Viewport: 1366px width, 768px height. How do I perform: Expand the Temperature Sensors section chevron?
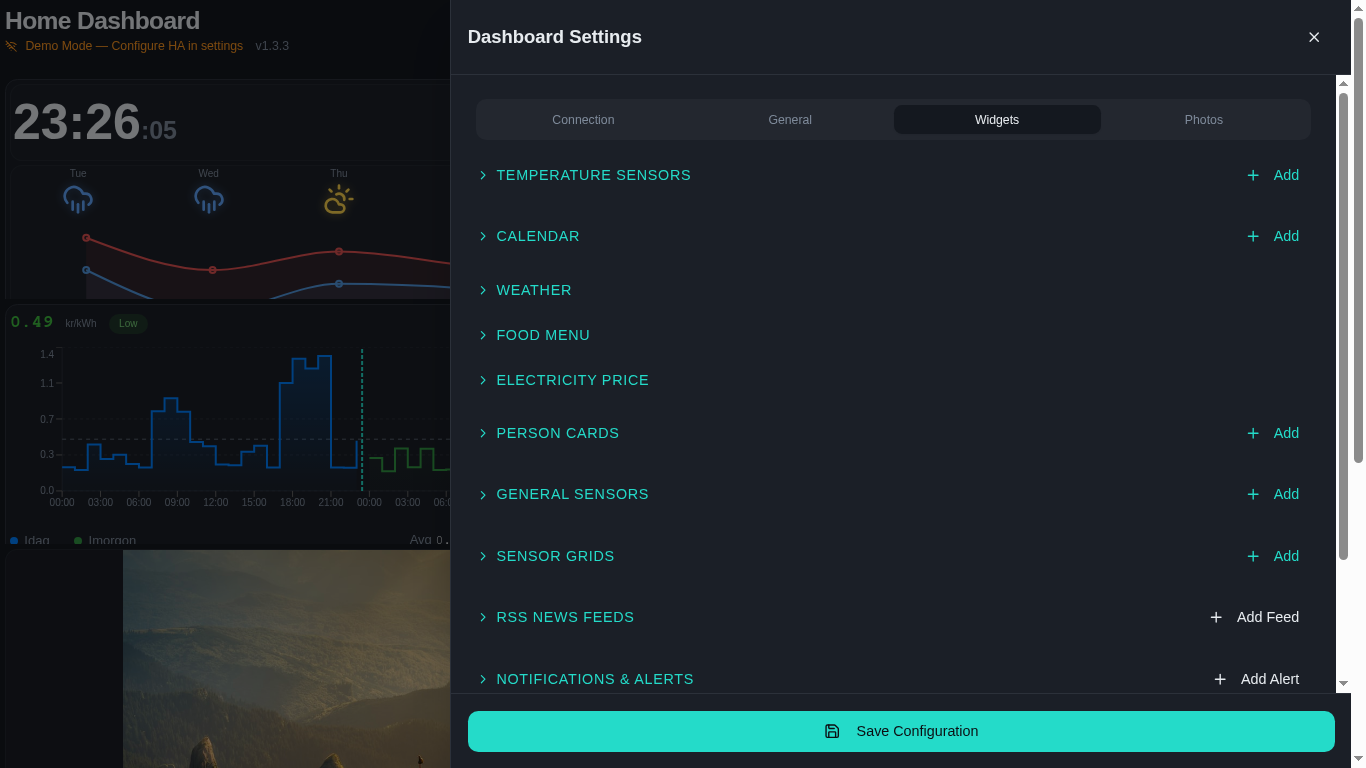[483, 175]
